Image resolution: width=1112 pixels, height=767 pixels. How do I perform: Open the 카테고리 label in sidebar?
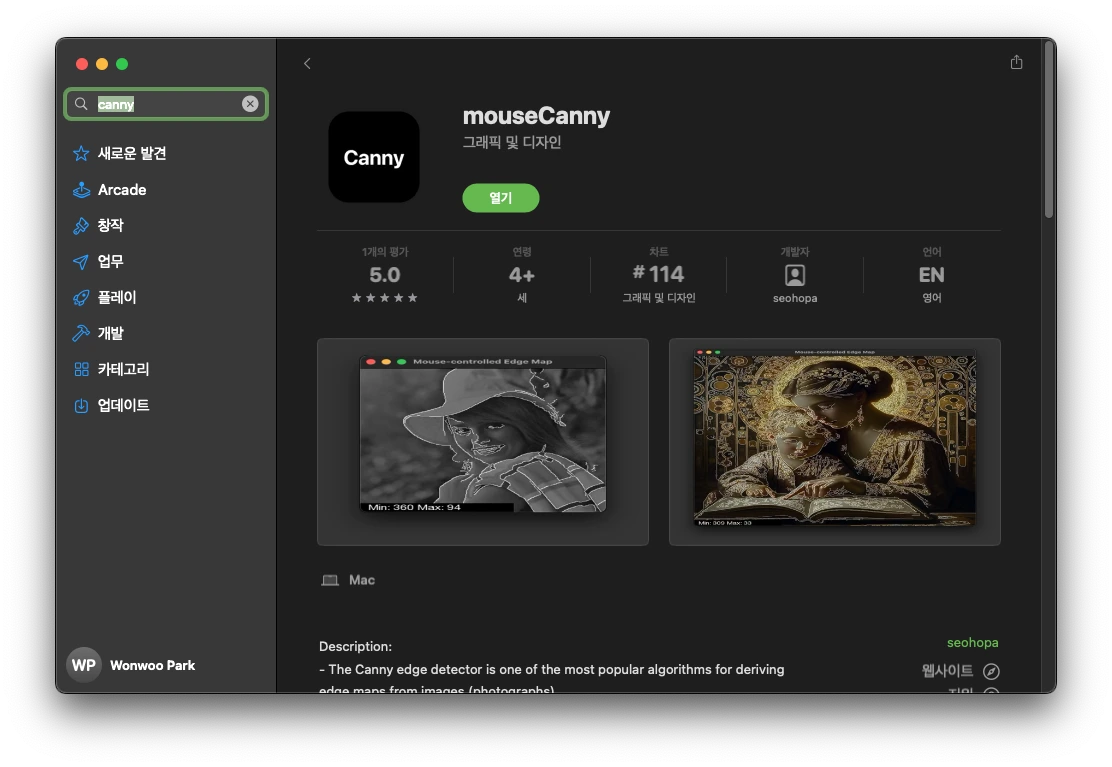(x=123, y=369)
